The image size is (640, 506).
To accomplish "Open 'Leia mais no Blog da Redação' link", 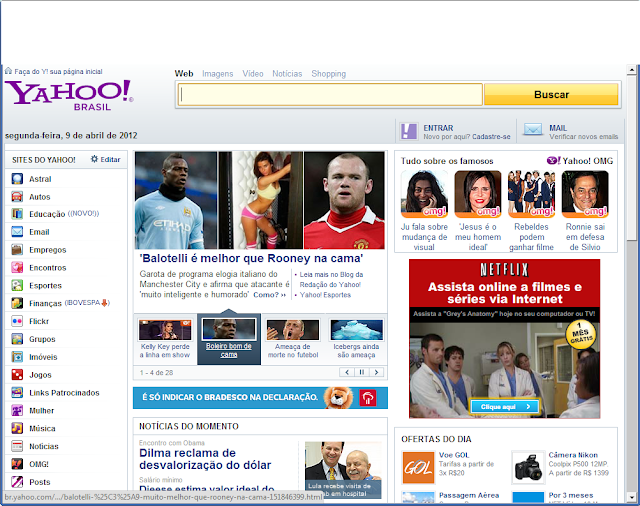I will tap(331, 280).
